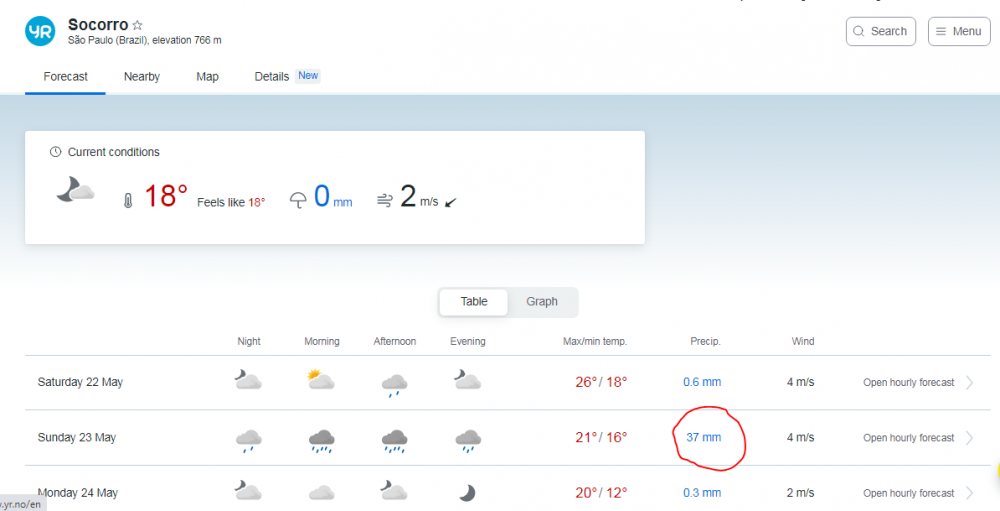Click Sunday morning heavy rain icon

coord(321,438)
